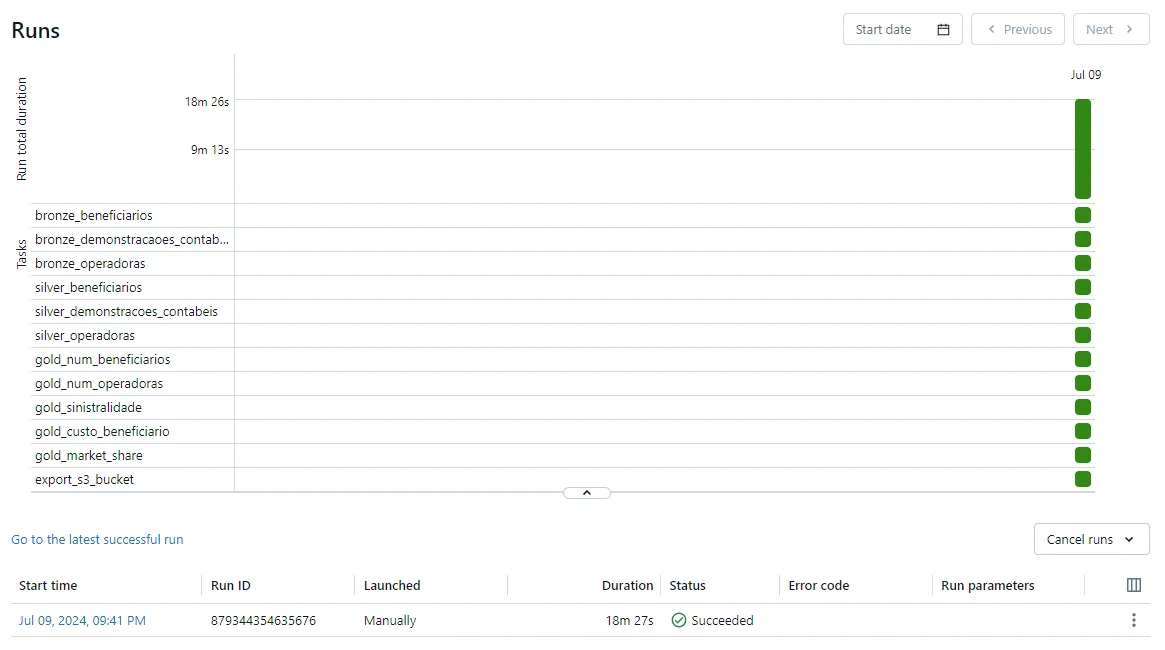
Task: Select the gold_num_operadoras task label
Action: point(99,383)
